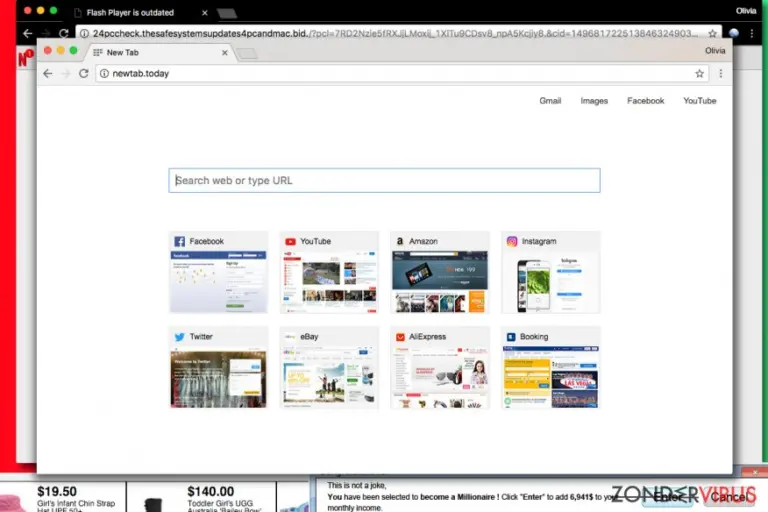Open the YouTube shortcut tile
This screenshot has height=512, width=768.
(329, 272)
